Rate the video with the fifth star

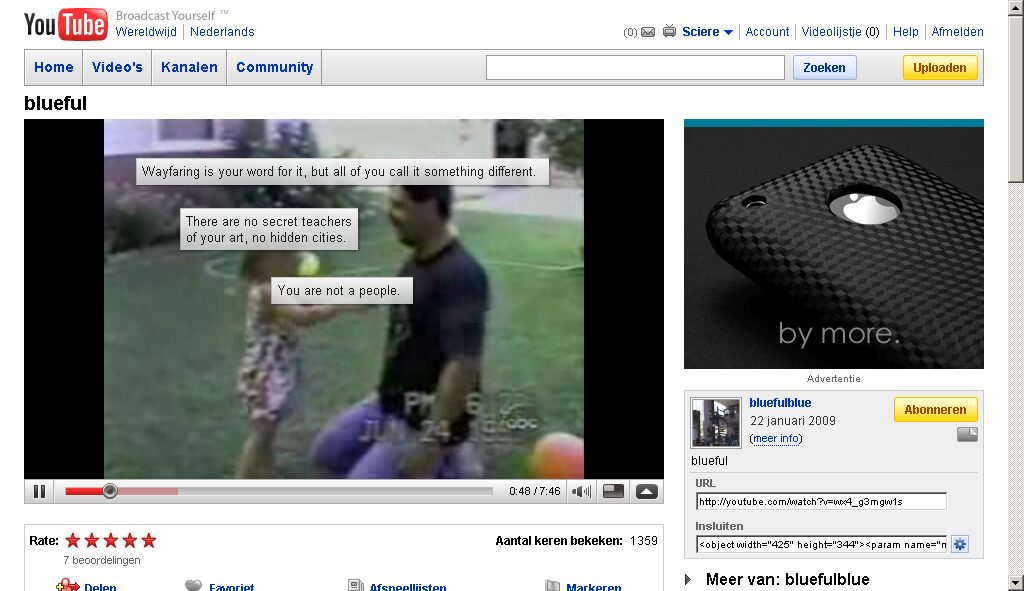(x=149, y=541)
